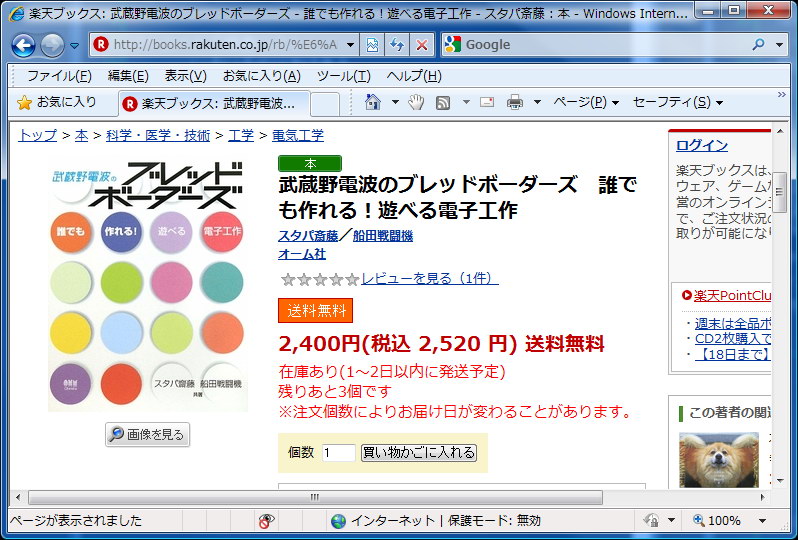
Task: Open the お気に入り(A) menu
Action: click(x=262, y=76)
